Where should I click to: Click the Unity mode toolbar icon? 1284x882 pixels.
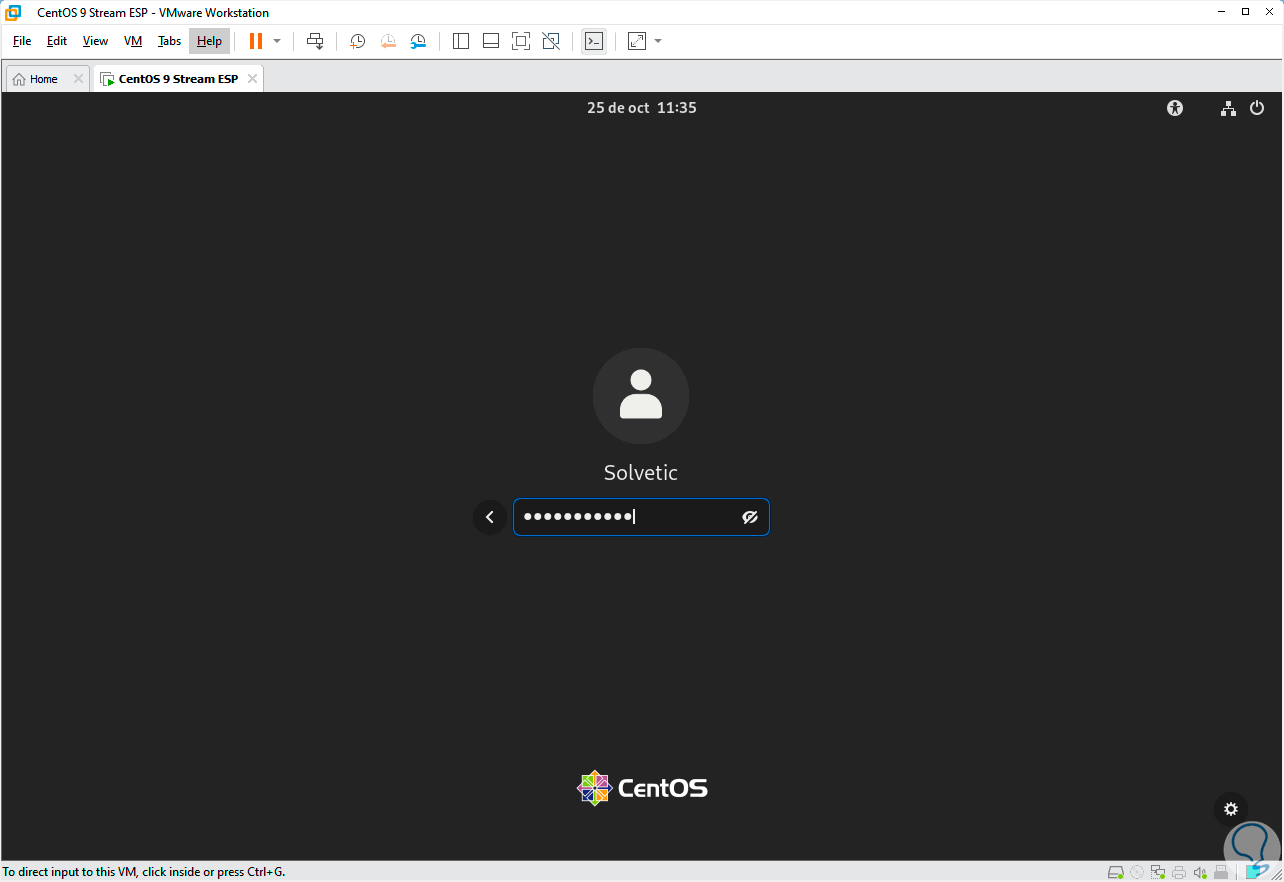click(551, 41)
